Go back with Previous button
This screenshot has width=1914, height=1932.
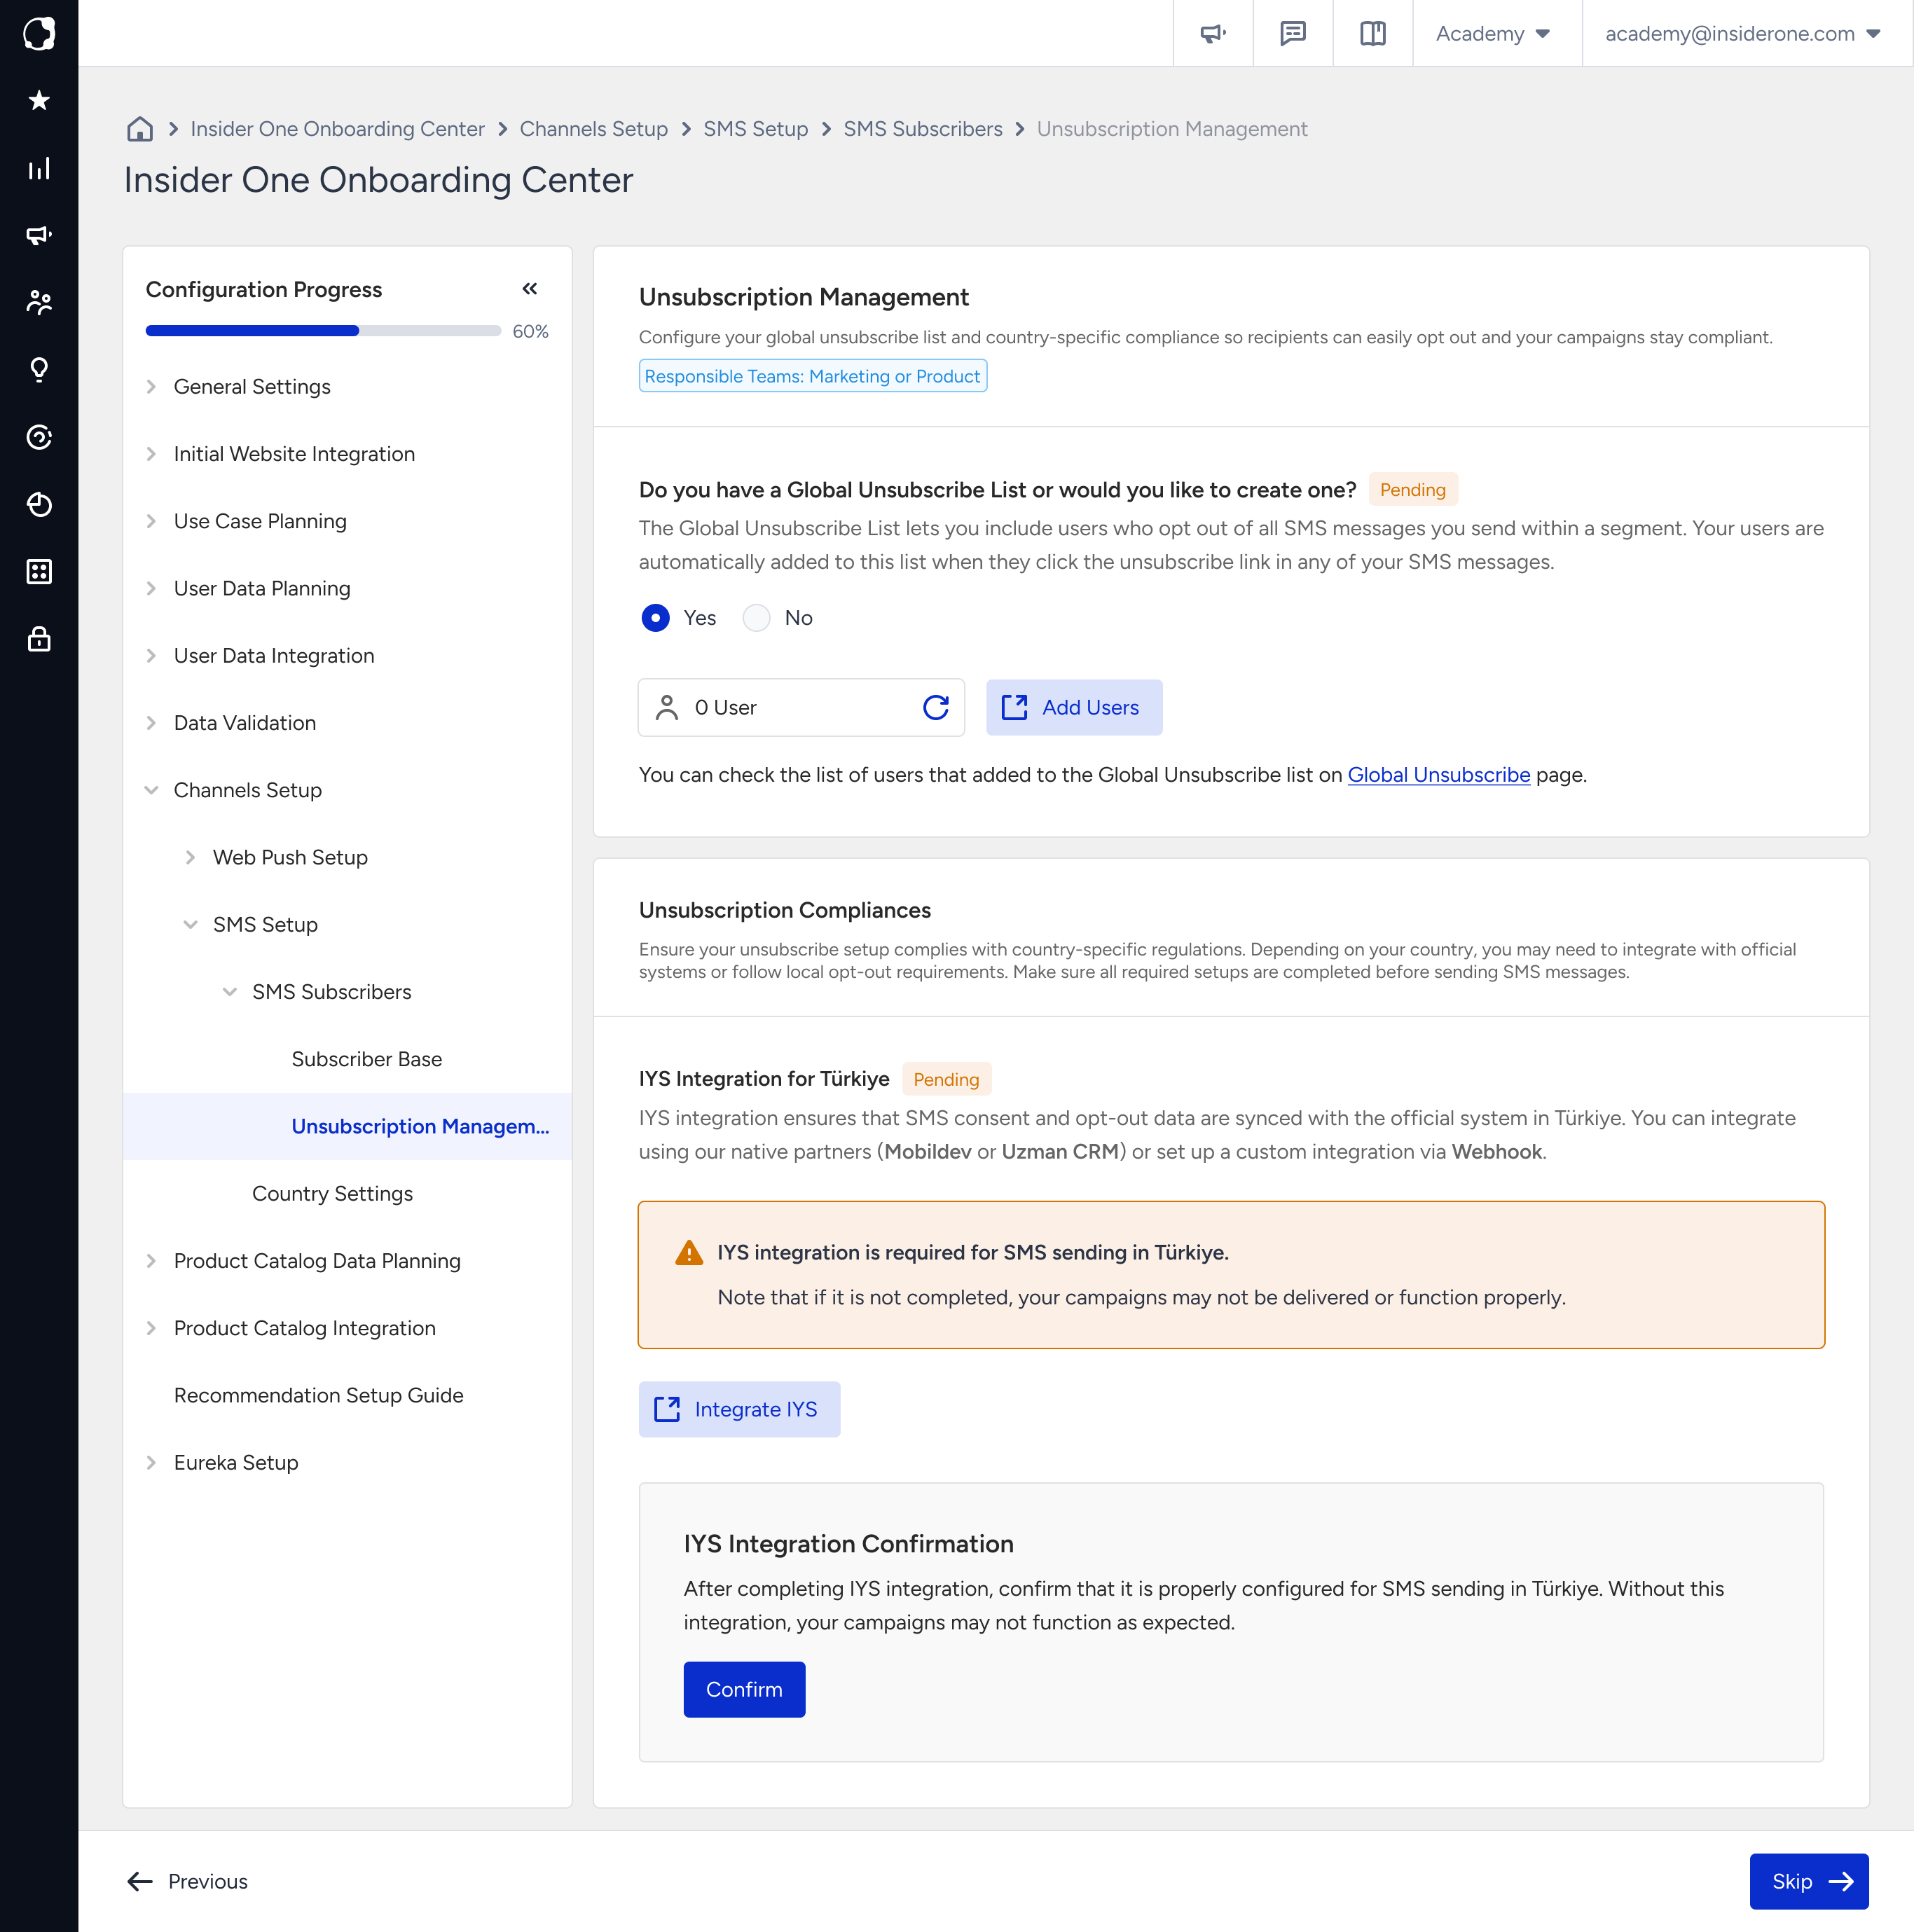187,1881
